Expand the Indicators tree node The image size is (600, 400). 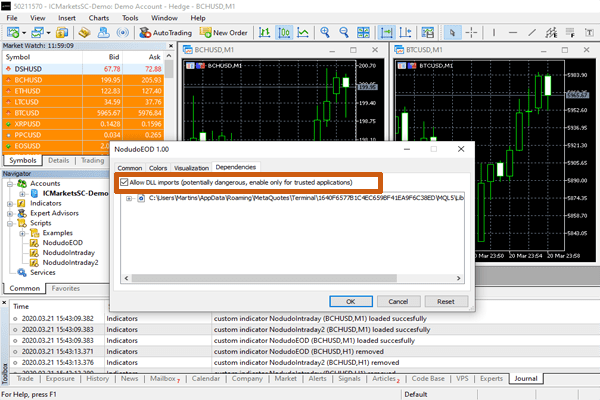pos(10,203)
